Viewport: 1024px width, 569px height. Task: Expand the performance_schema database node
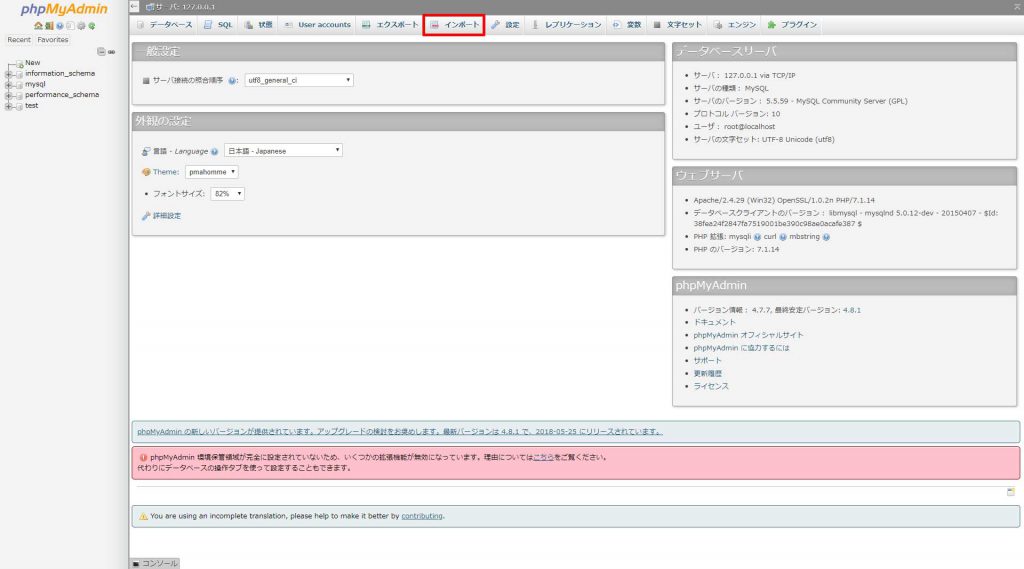click(x=8, y=95)
